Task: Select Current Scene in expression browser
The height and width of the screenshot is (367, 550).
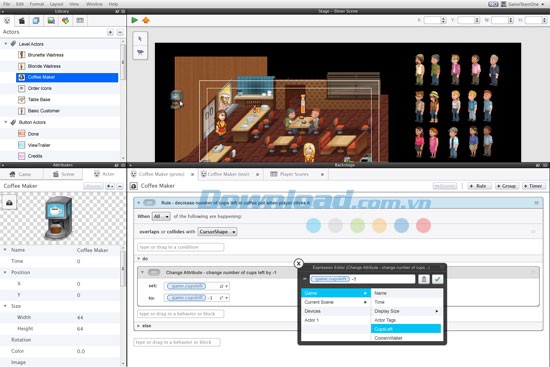Action: (335, 302)
